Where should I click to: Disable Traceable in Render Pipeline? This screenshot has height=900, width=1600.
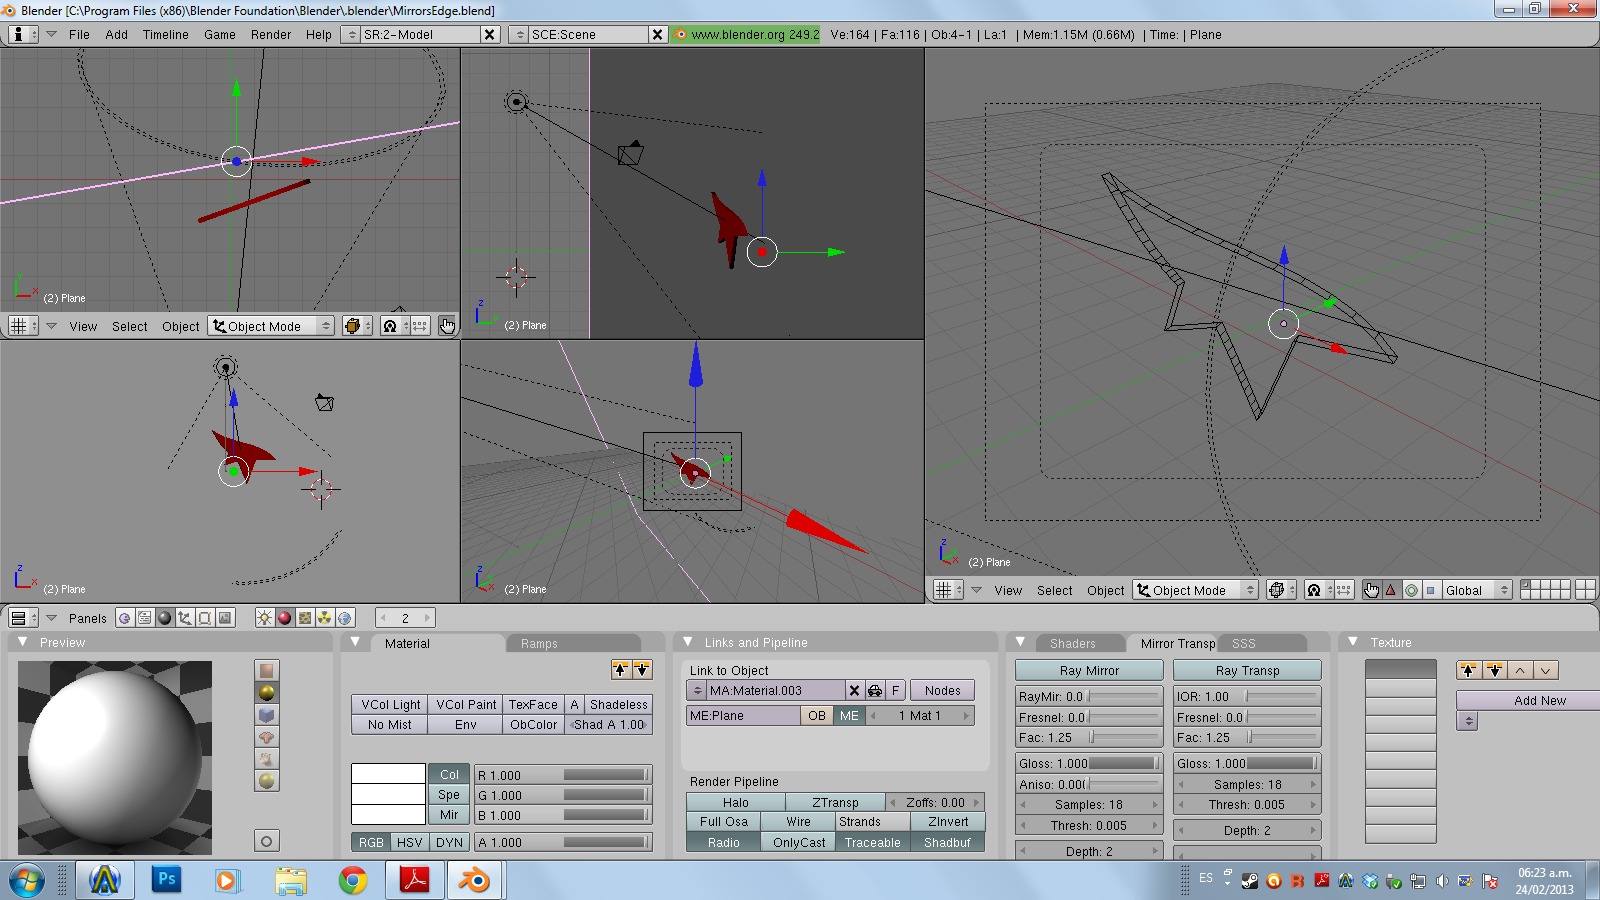click(x=872, y=842)
